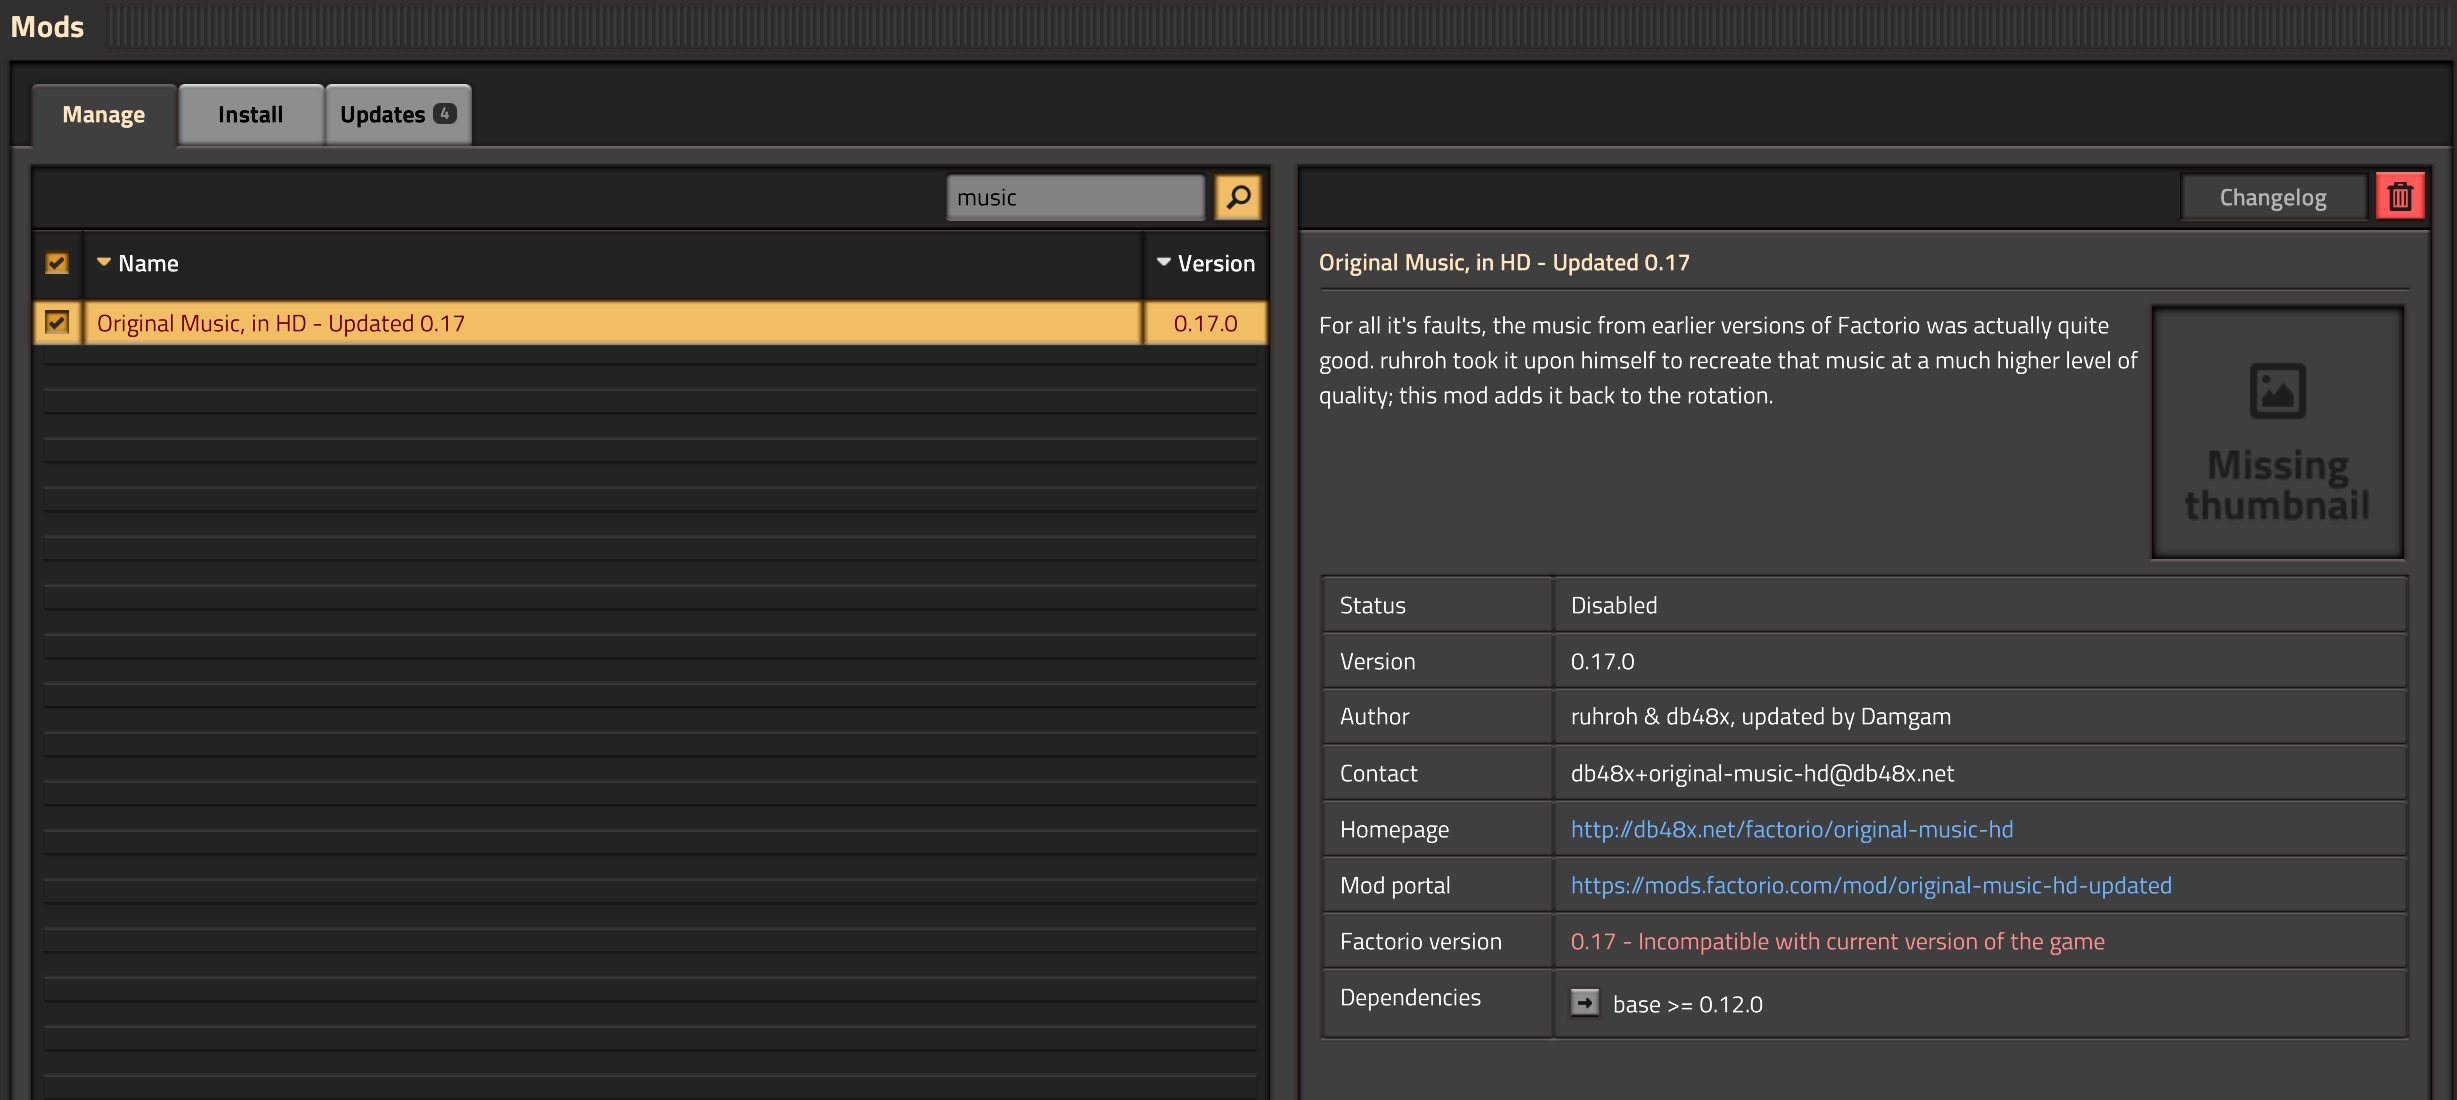The height and width of the screenshot is (1100, 2457).
Task: Click the Mods window title
Action: (47, 26)
